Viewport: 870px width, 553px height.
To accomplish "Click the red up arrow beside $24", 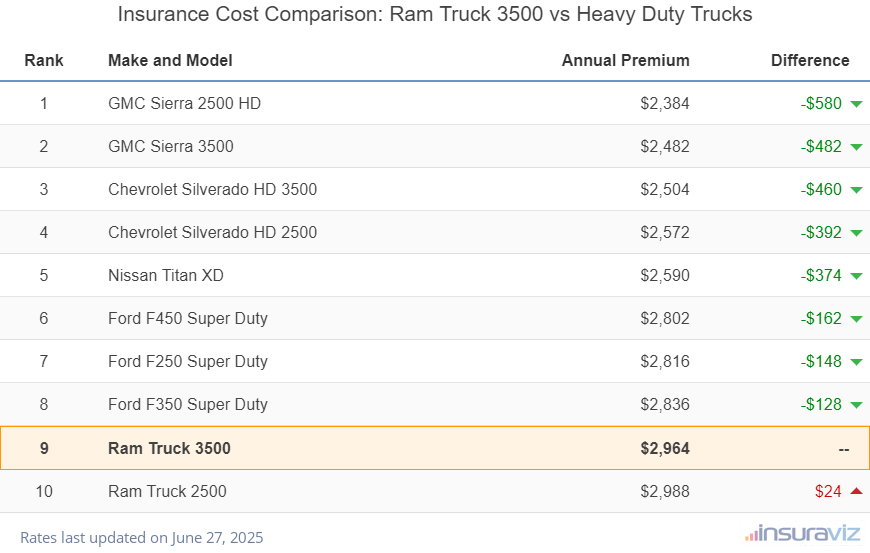I will click(856, 491).
